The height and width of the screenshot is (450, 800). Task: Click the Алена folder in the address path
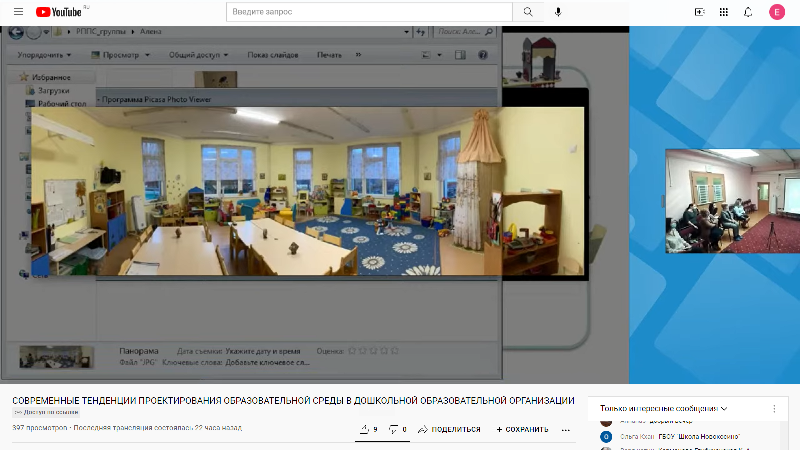coord(151,32)
